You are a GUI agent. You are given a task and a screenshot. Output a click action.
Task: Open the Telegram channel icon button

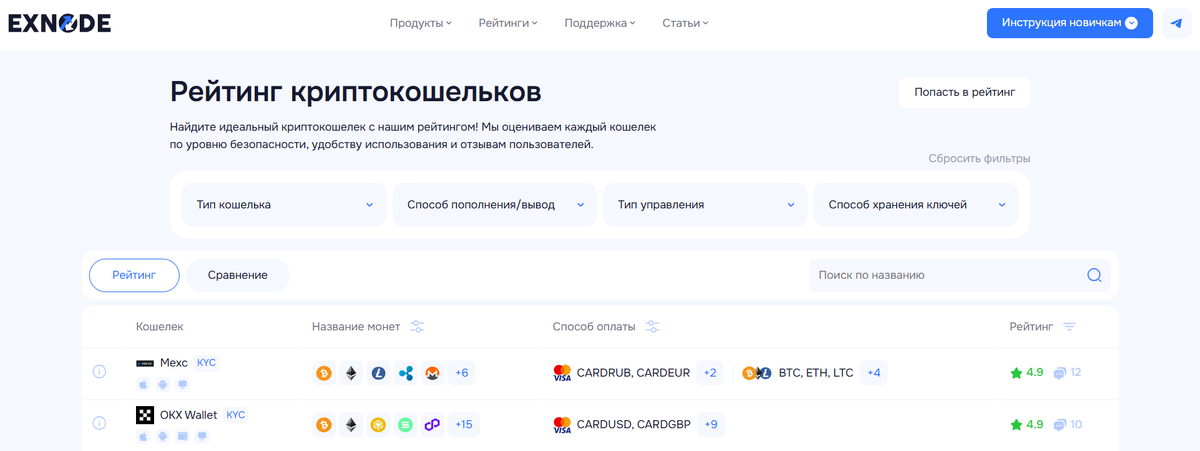1176,23
